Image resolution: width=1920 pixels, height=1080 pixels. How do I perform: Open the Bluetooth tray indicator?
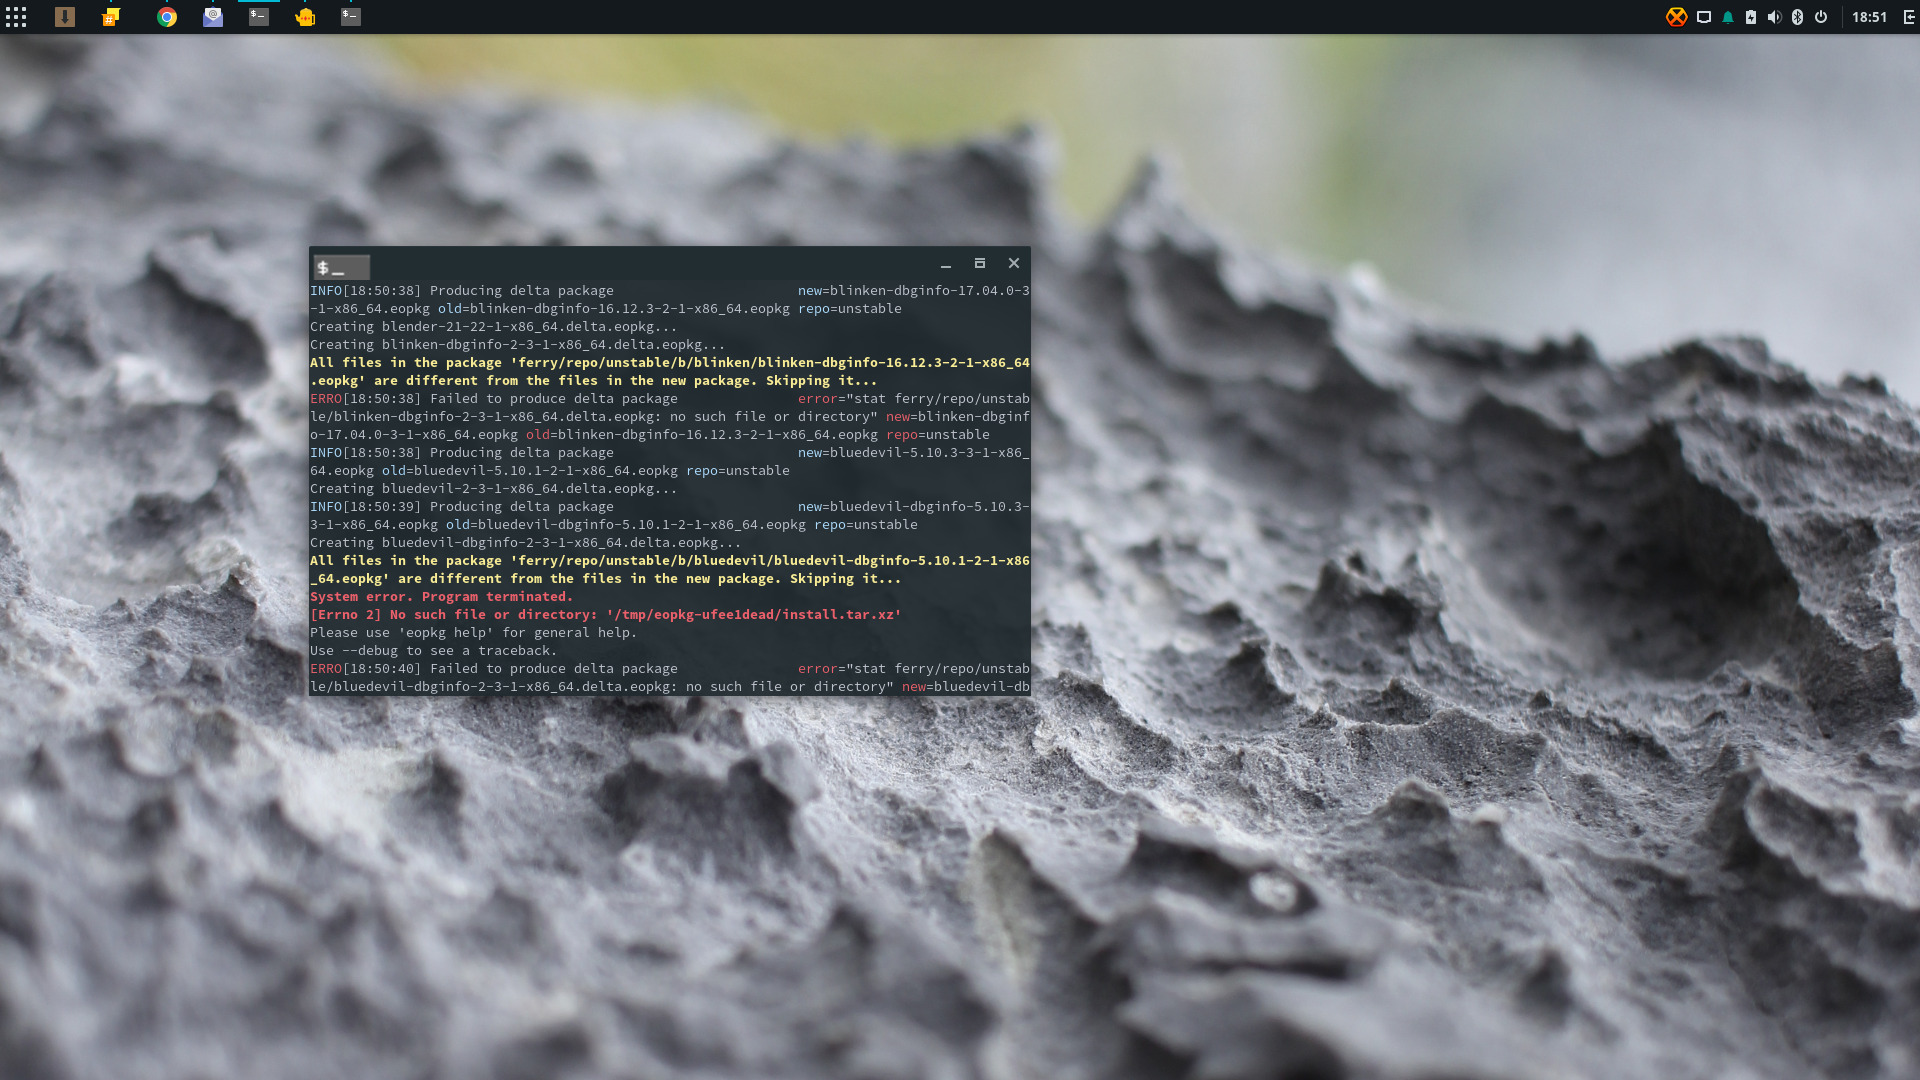[1797, 17]
